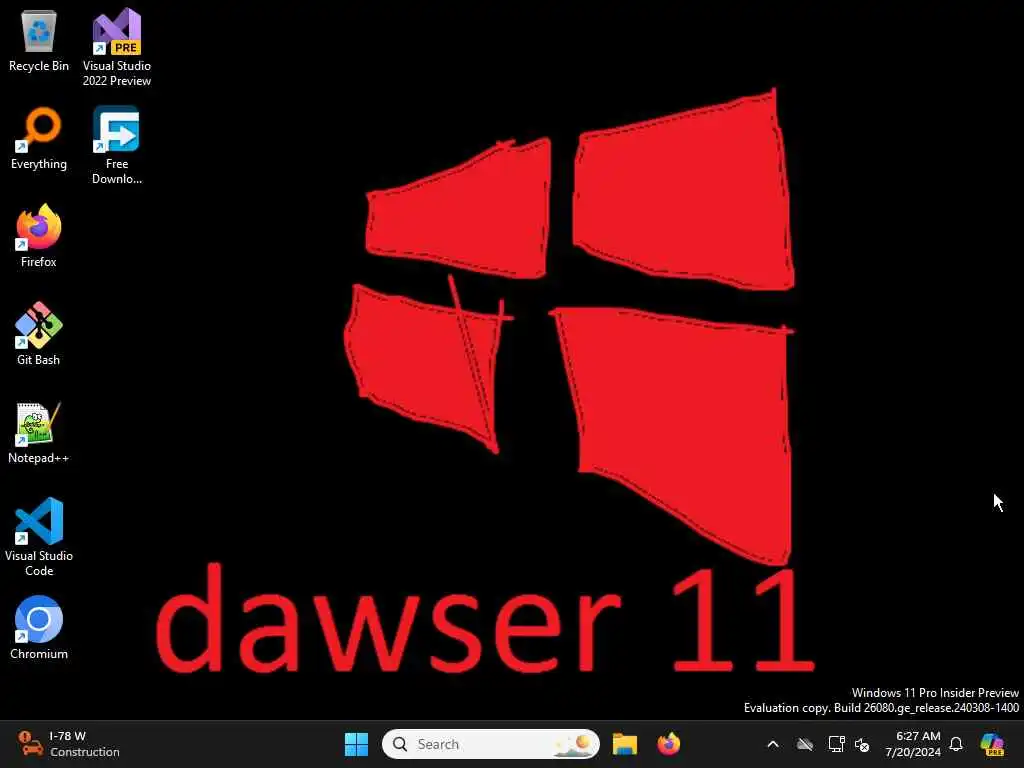The height and width of the screenshot is (768, 1024).
Task: Launch Visual Studio 2022 Preview shortcut
Action: [x=117, y=47]
